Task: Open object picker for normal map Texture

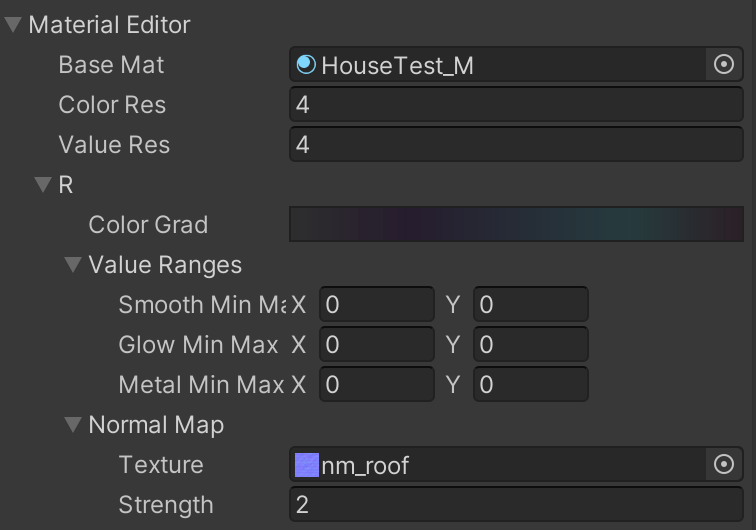Action: 724,465
